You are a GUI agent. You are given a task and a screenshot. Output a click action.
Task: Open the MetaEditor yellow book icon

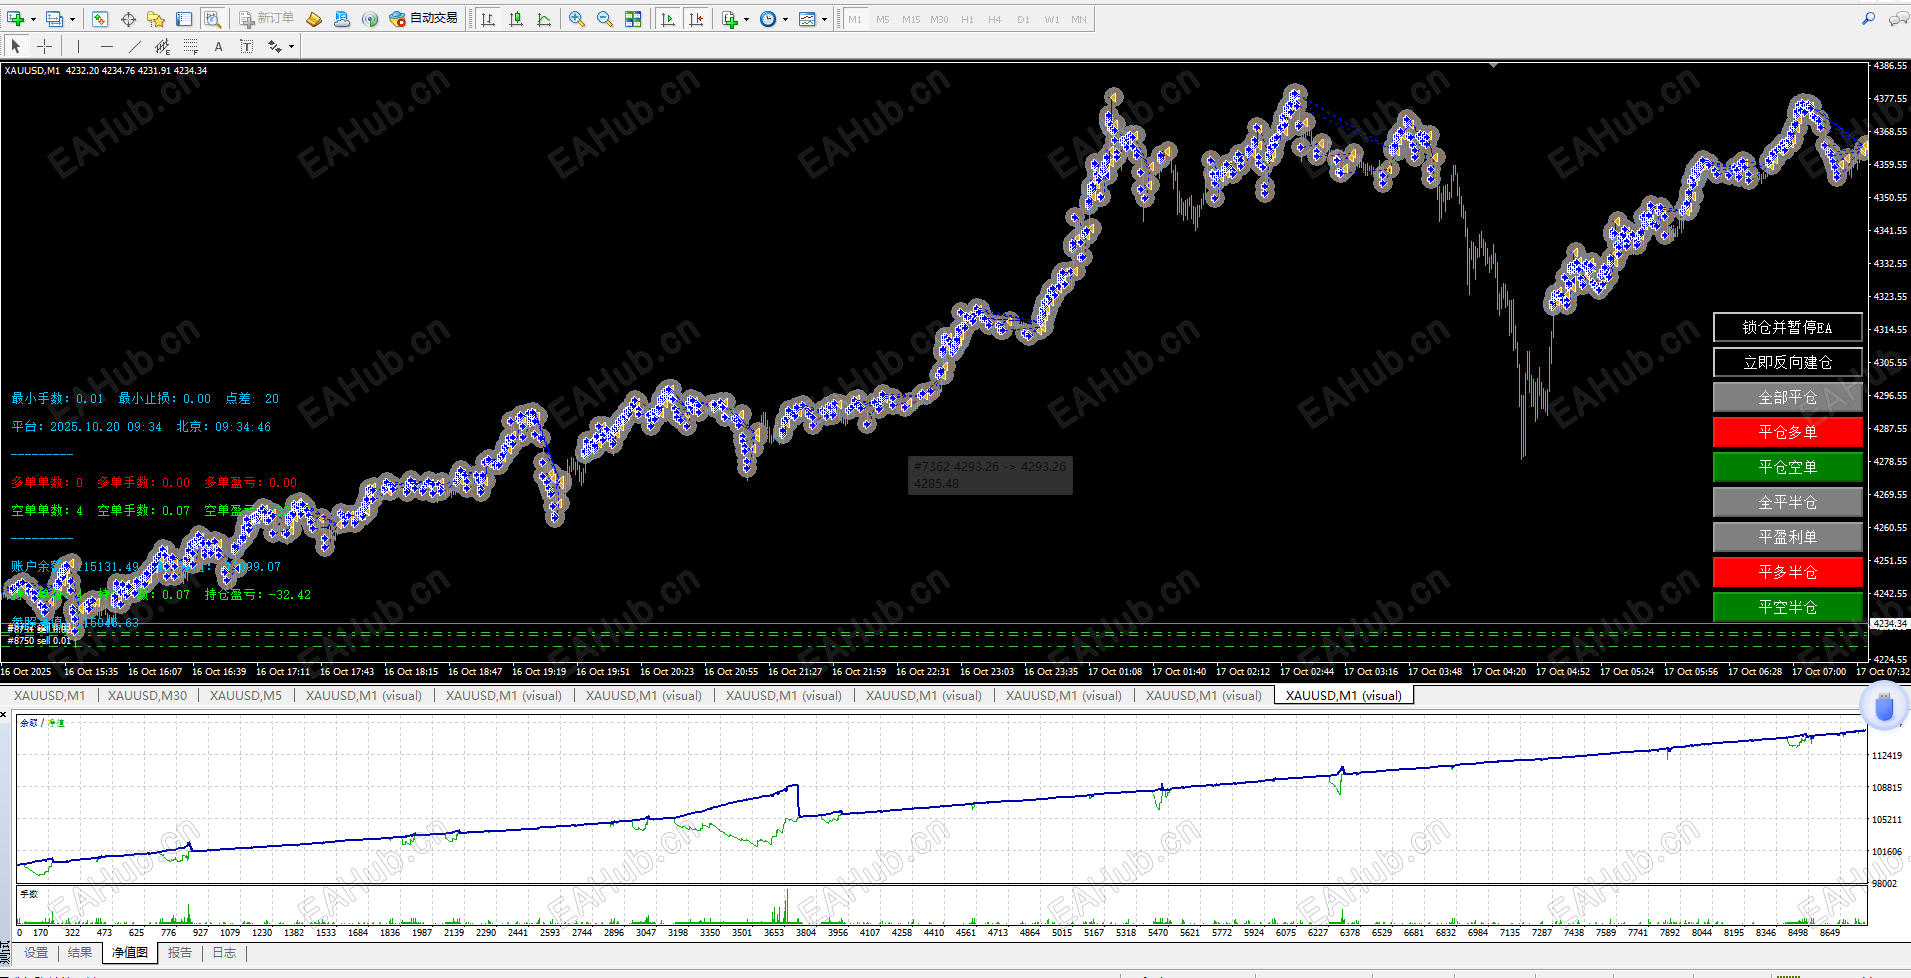click(x=314, y=19)
